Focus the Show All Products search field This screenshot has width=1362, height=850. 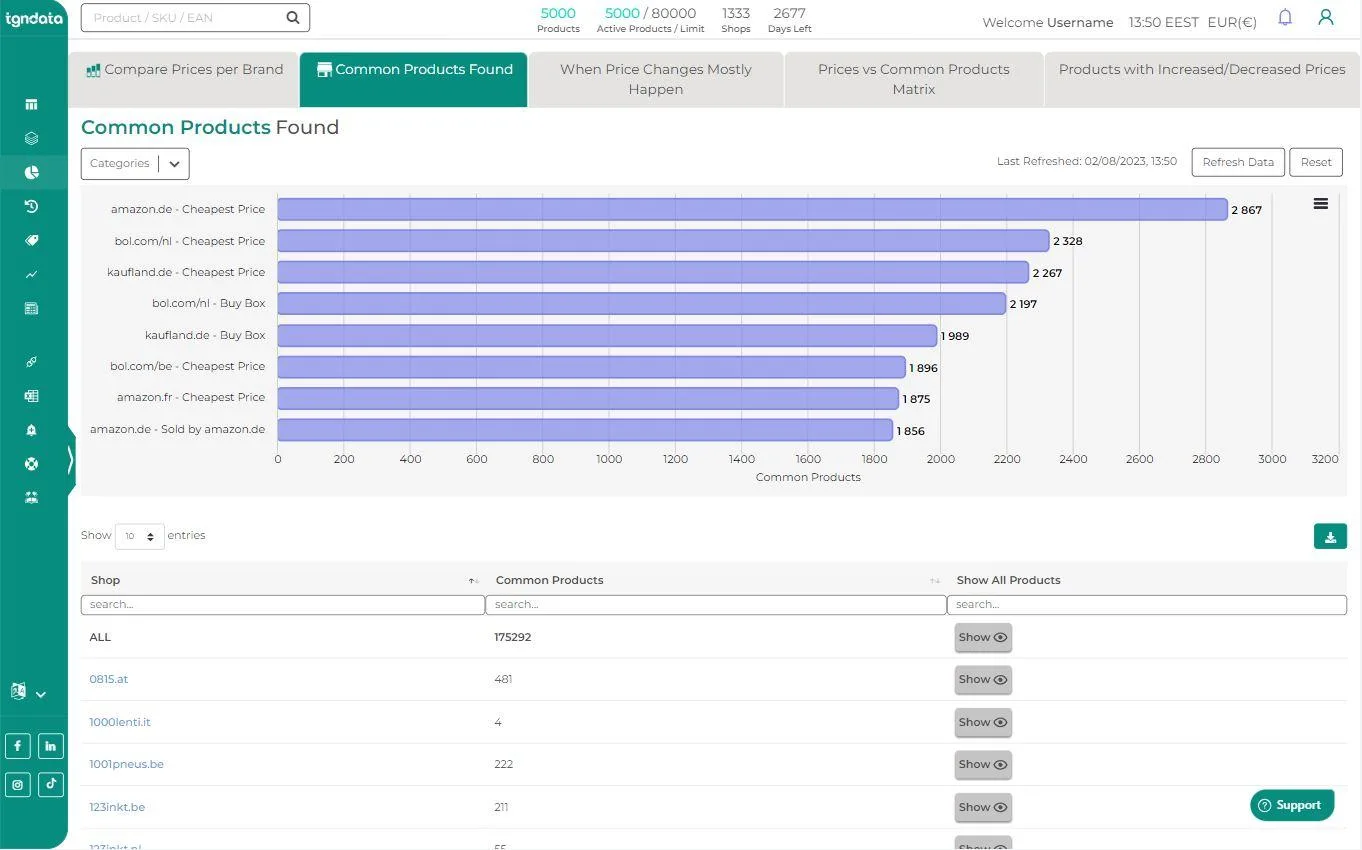(x=1147, y=605)
